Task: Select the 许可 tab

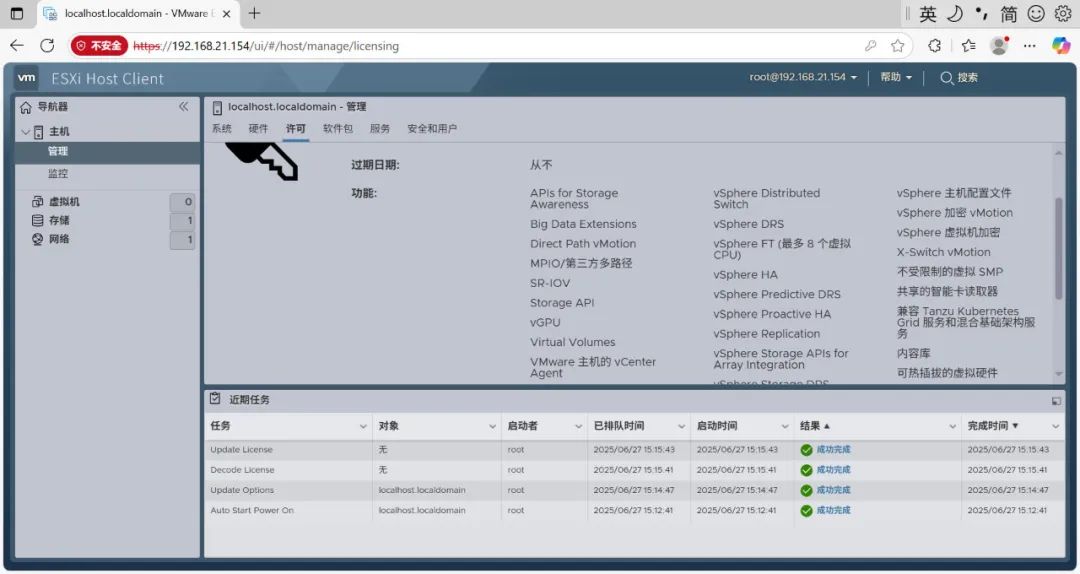Action: pos(295,129)
